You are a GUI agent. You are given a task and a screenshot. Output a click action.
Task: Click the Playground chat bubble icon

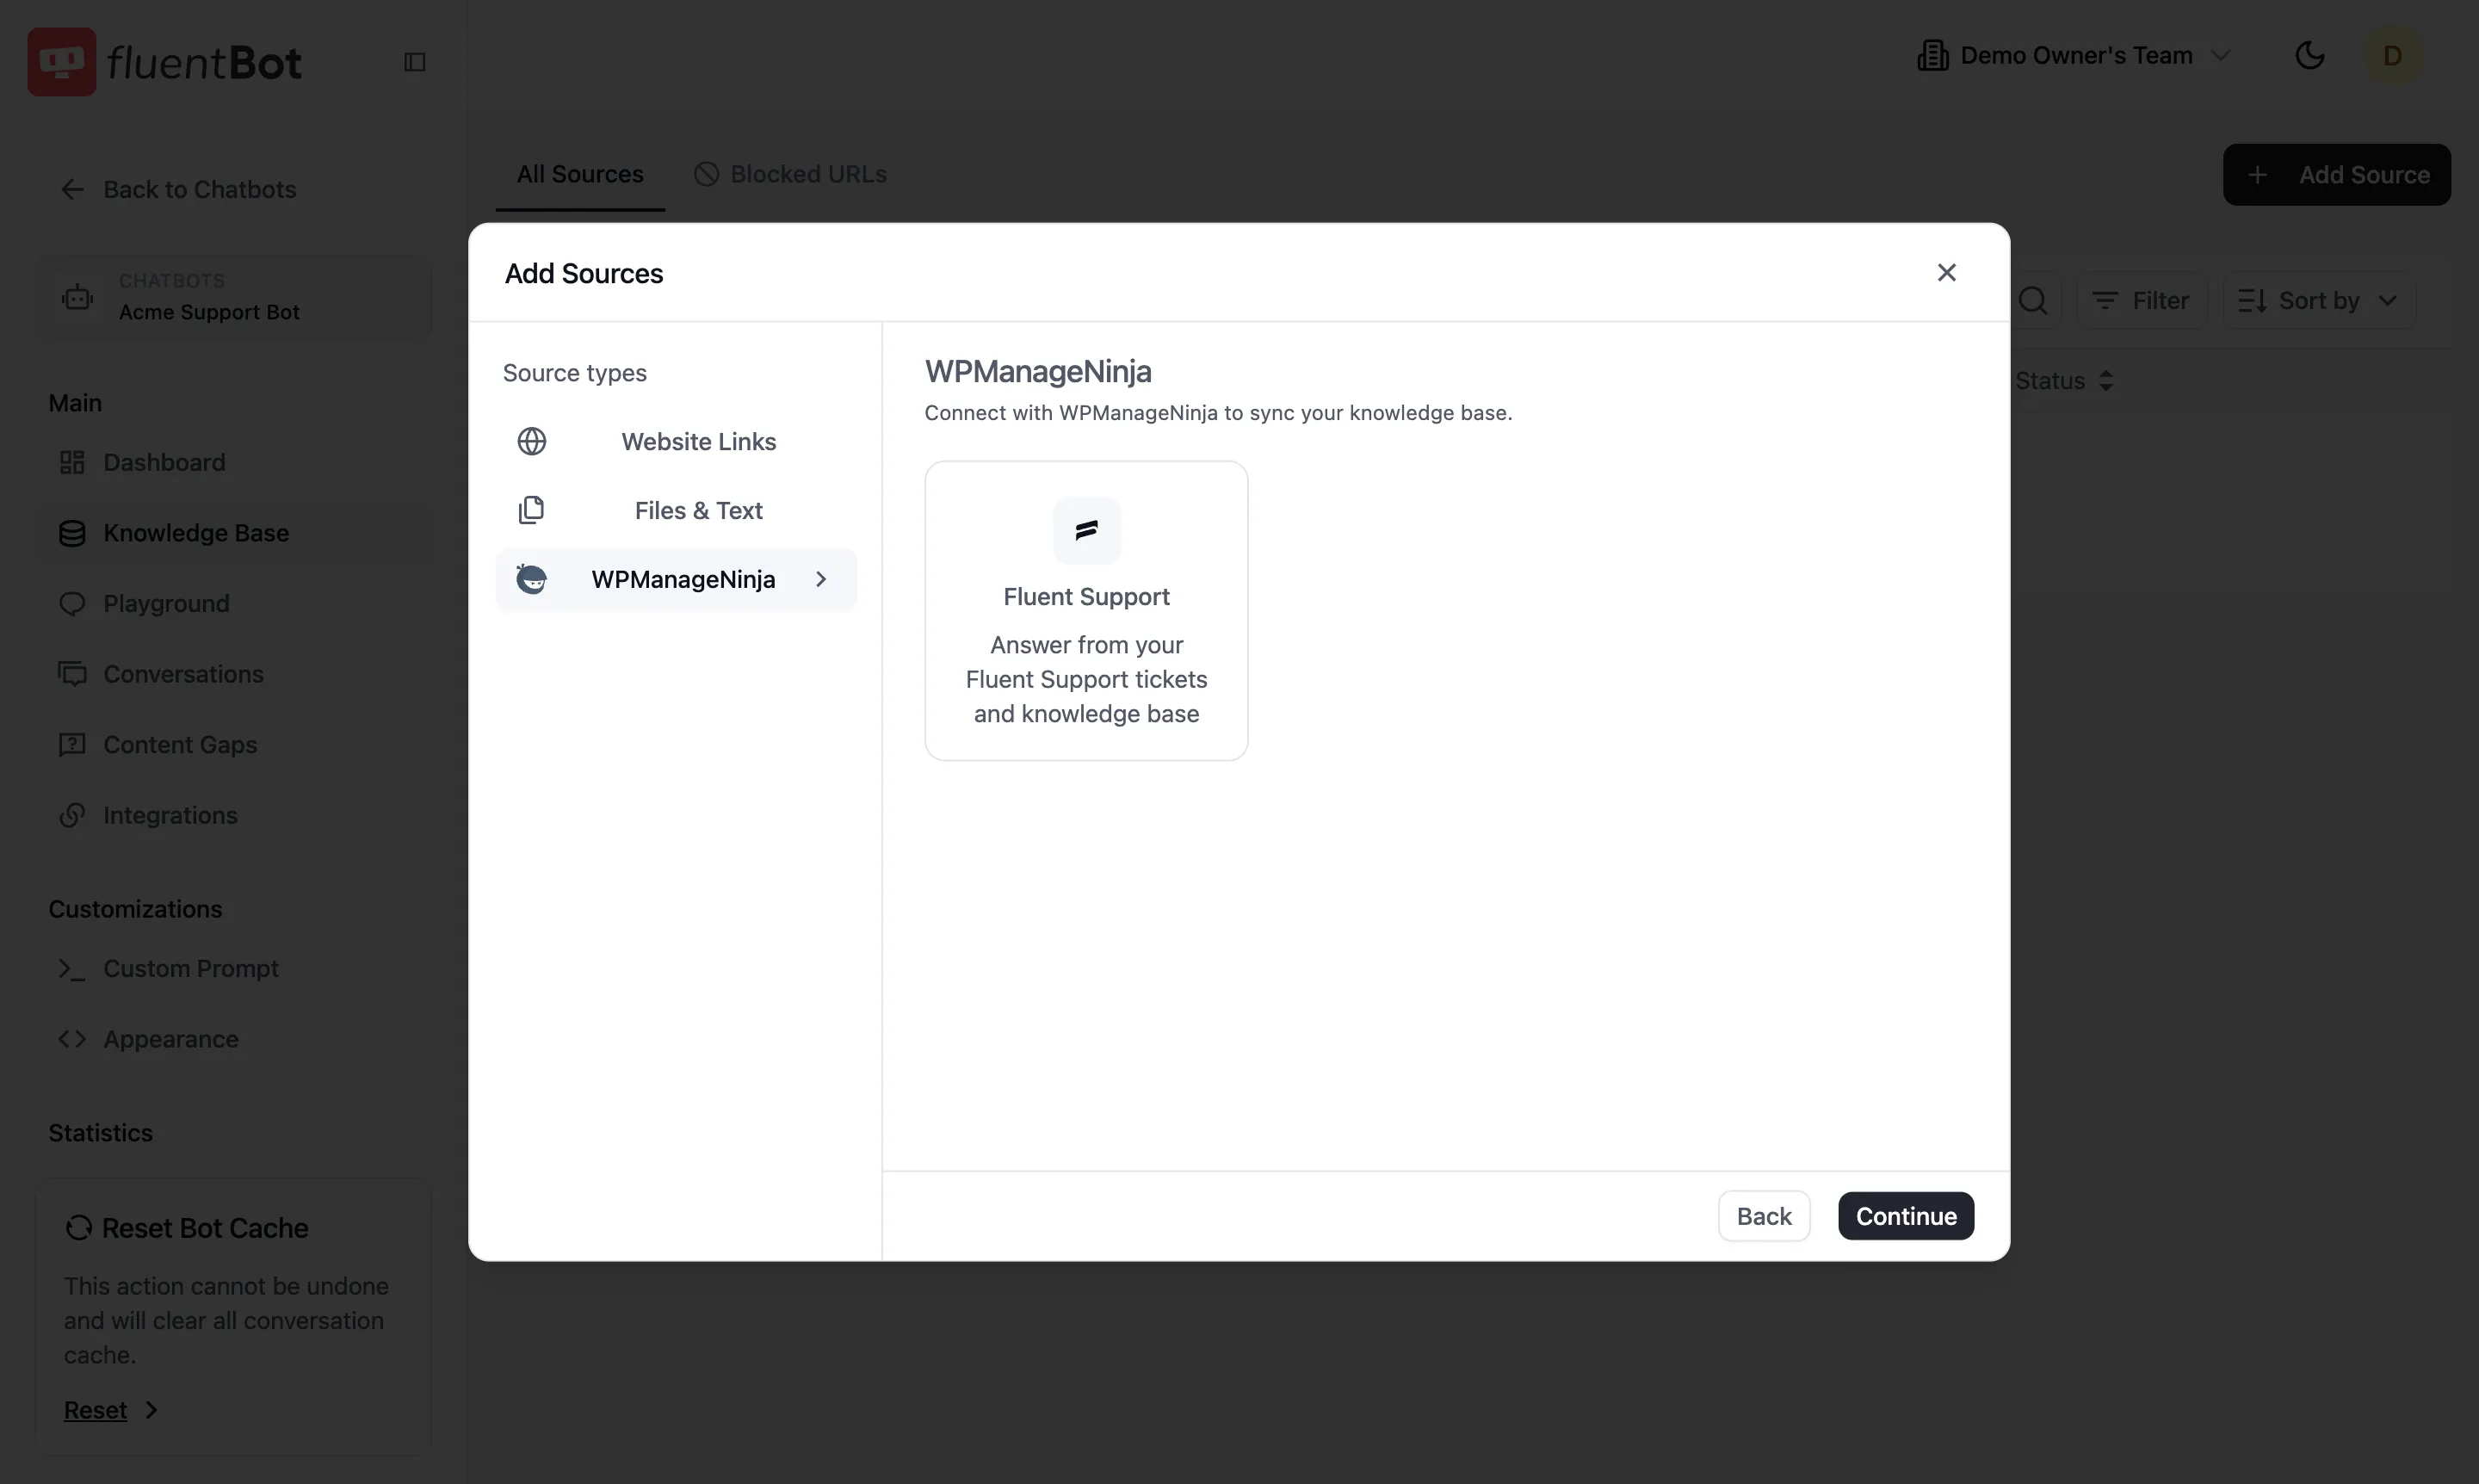coord(72,603)
